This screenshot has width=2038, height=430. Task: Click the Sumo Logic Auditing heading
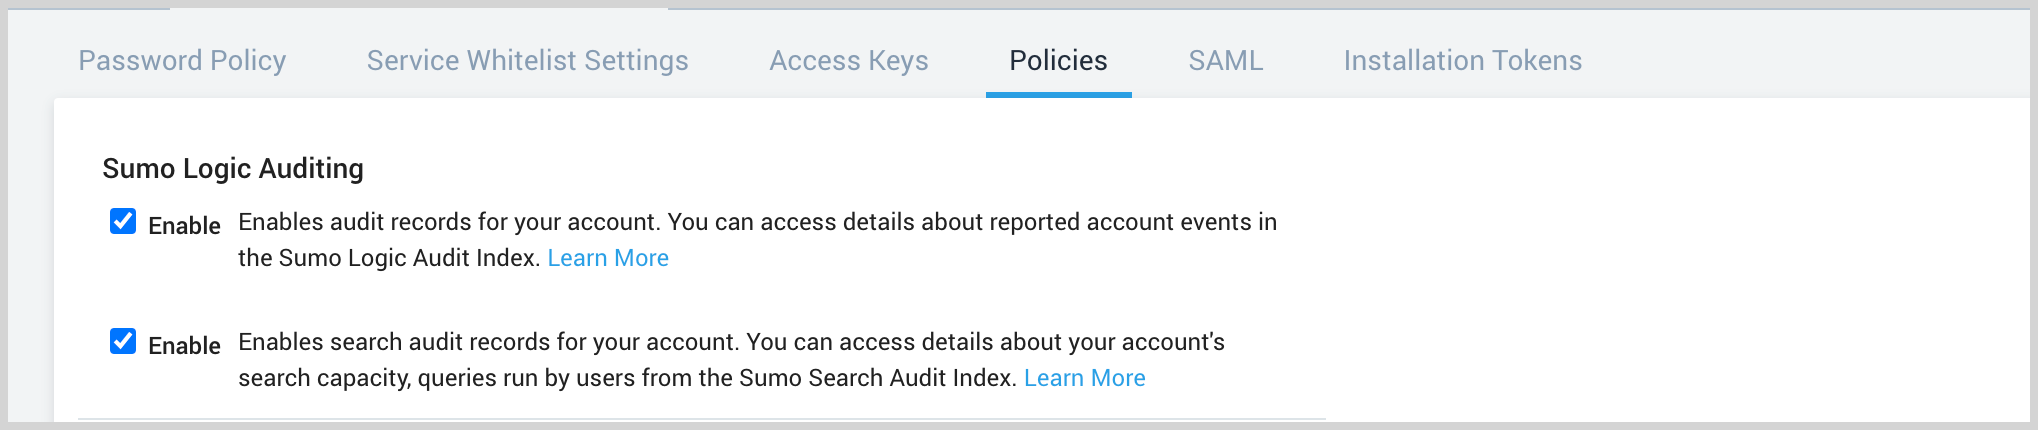233,168
